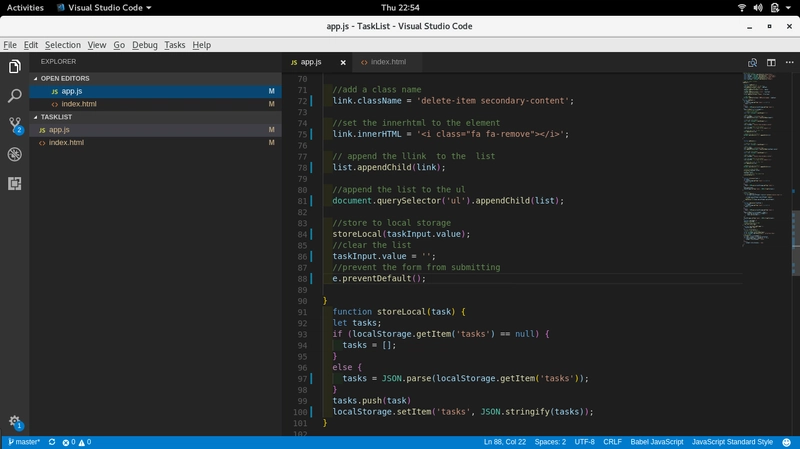Click Babel JavaScript language mode
800x449 pixels.
pos(657,442)
